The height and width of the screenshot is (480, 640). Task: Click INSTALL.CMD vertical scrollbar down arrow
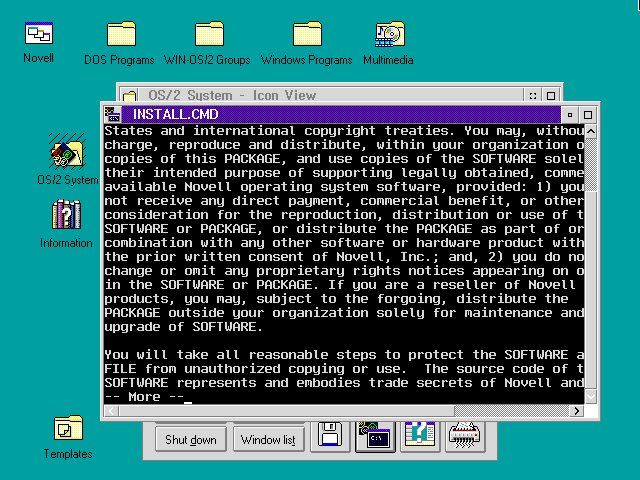click(x=591, y=396)
